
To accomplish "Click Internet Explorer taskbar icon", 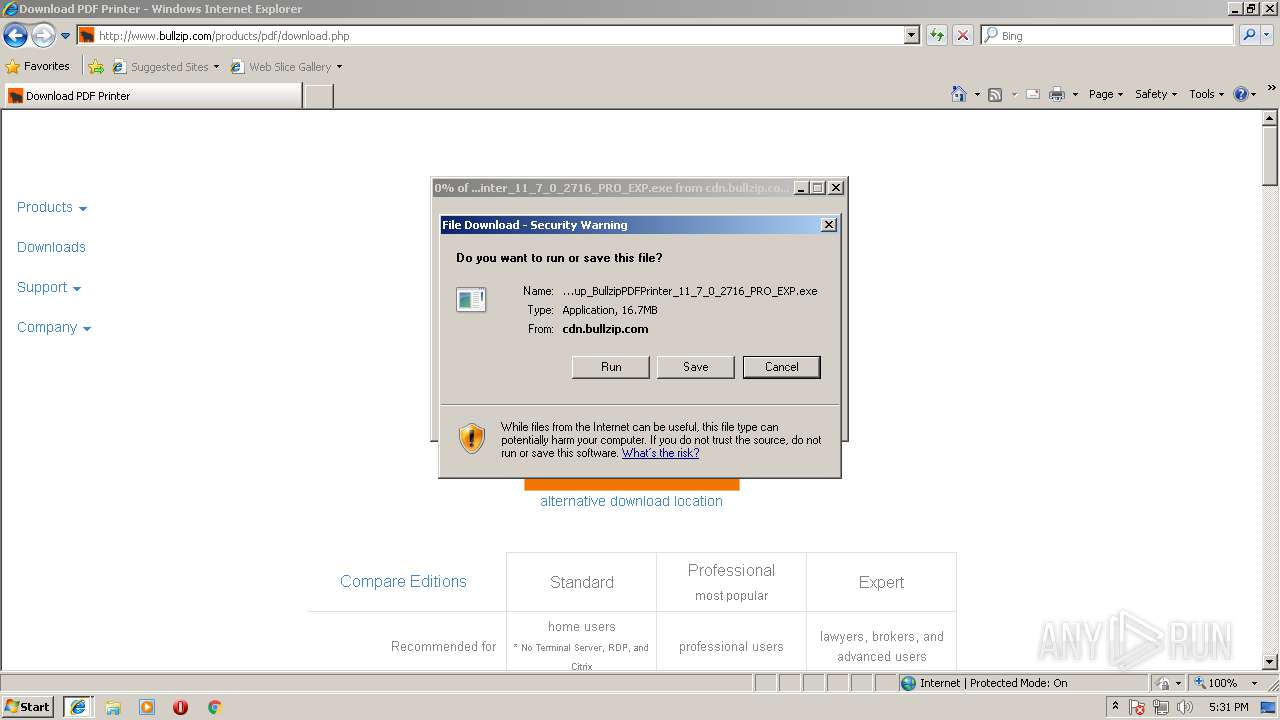I will pyautogui.click(x=78, y=707).
